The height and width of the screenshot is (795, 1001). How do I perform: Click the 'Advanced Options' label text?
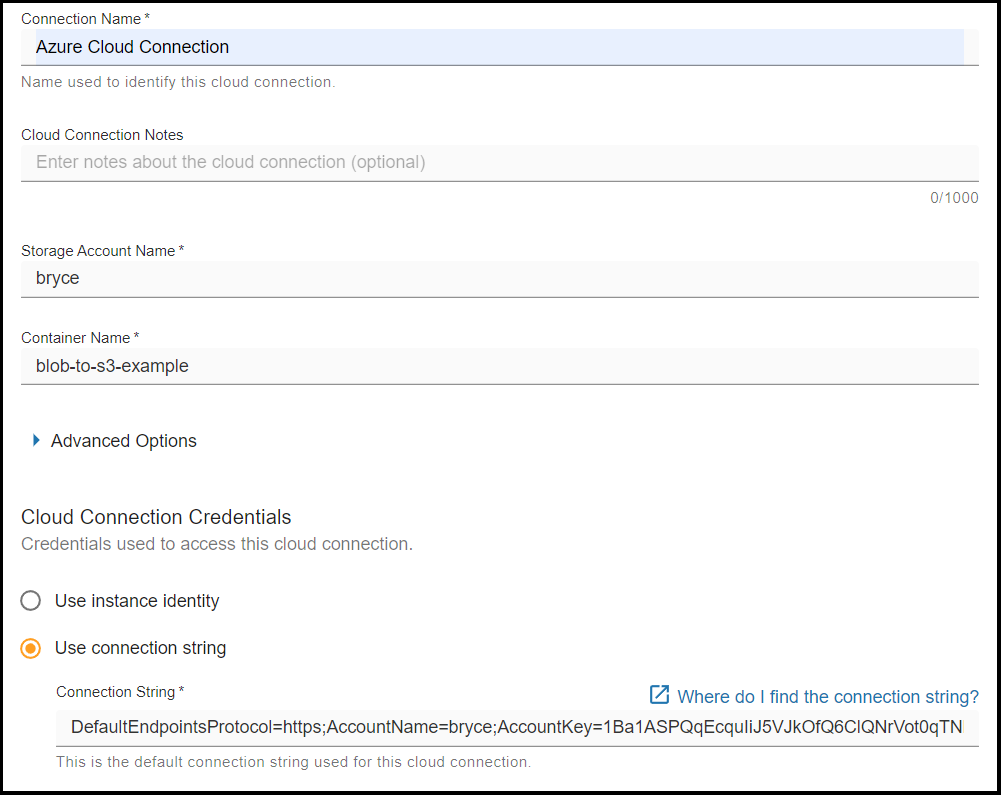124,441
